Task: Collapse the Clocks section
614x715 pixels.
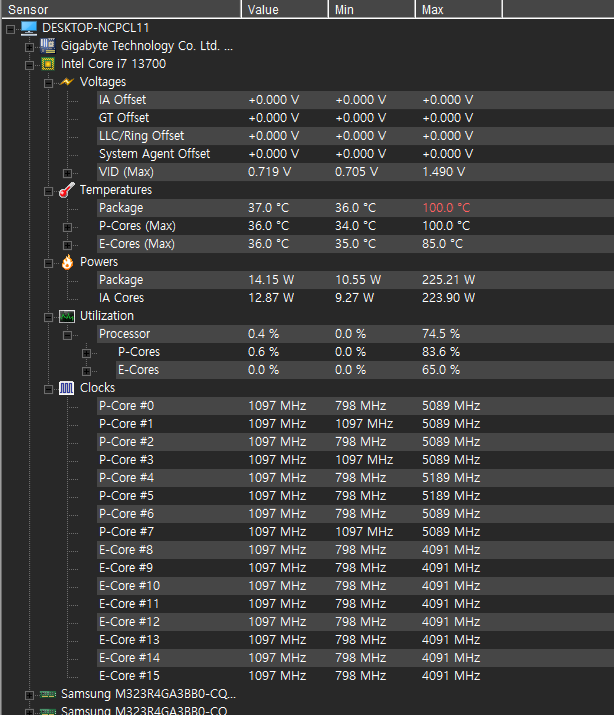Action: coord(48,389)
